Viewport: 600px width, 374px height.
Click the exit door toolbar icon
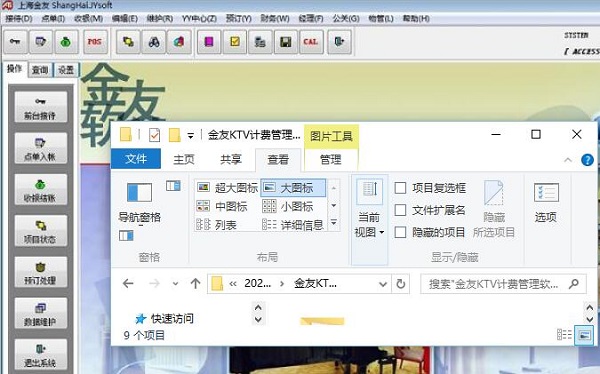click(339, 41)
